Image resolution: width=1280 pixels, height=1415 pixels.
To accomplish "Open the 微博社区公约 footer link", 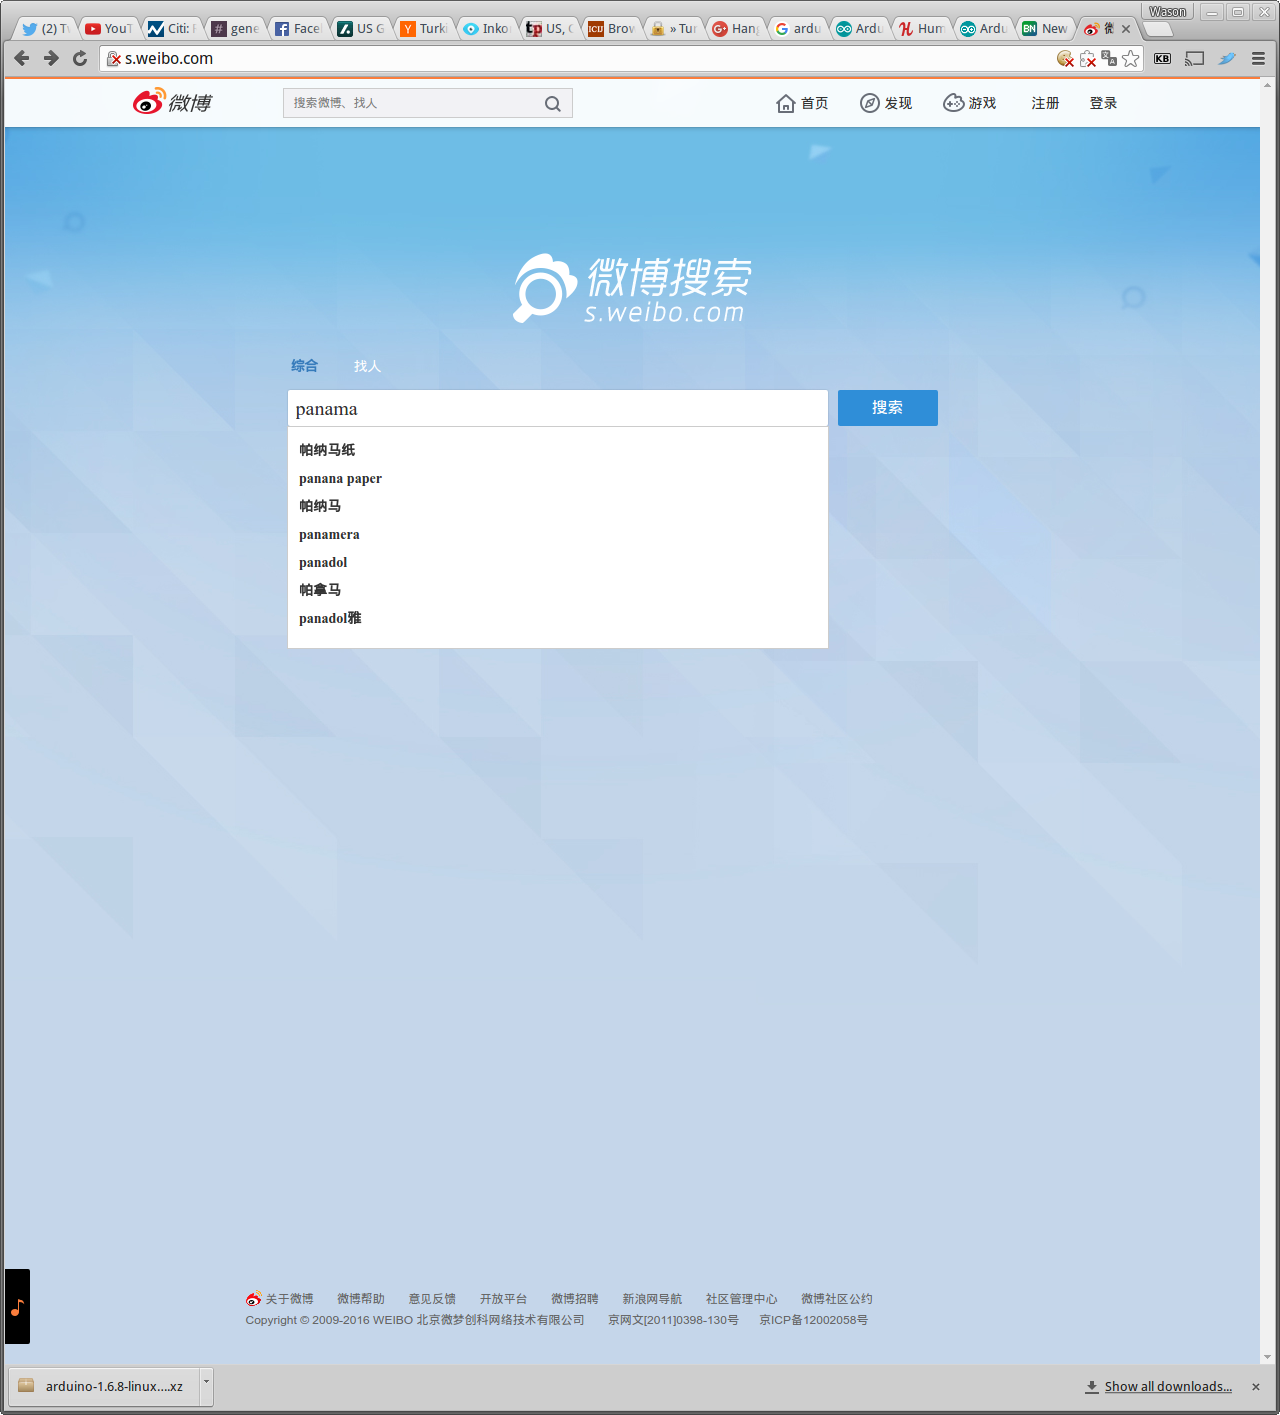I will [837, 1299].
